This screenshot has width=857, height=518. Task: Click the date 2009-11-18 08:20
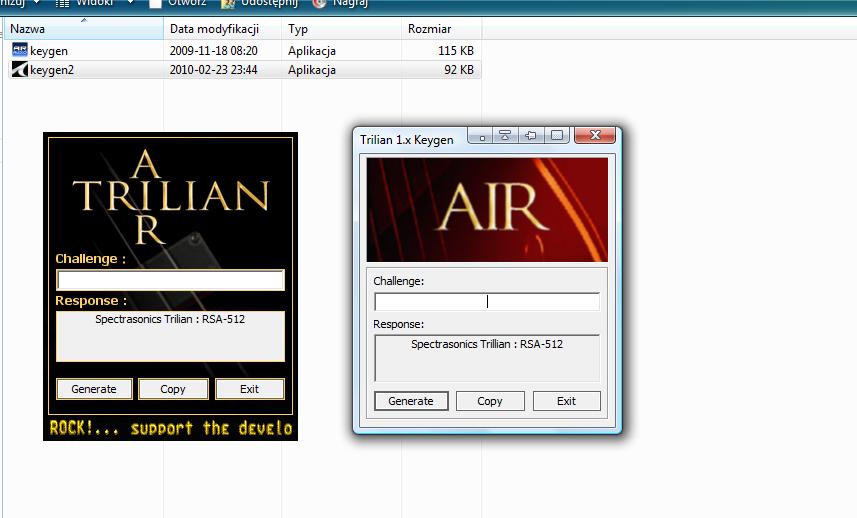click(213, 51)
